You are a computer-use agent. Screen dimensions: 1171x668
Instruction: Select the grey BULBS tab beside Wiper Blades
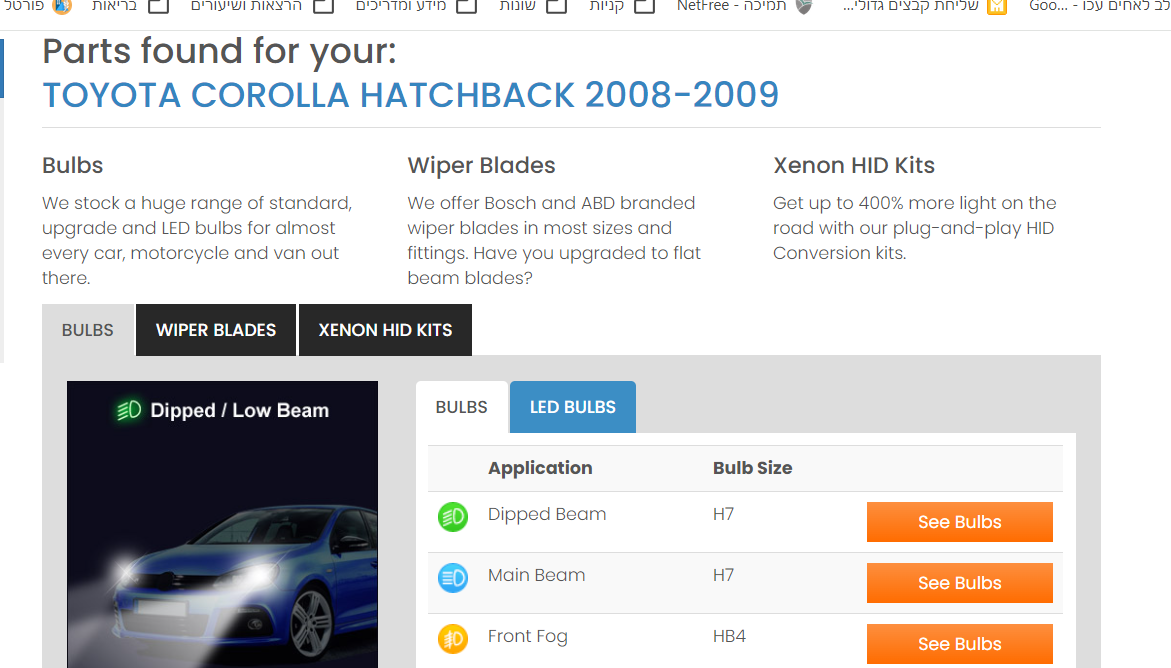tap(88, 330)
